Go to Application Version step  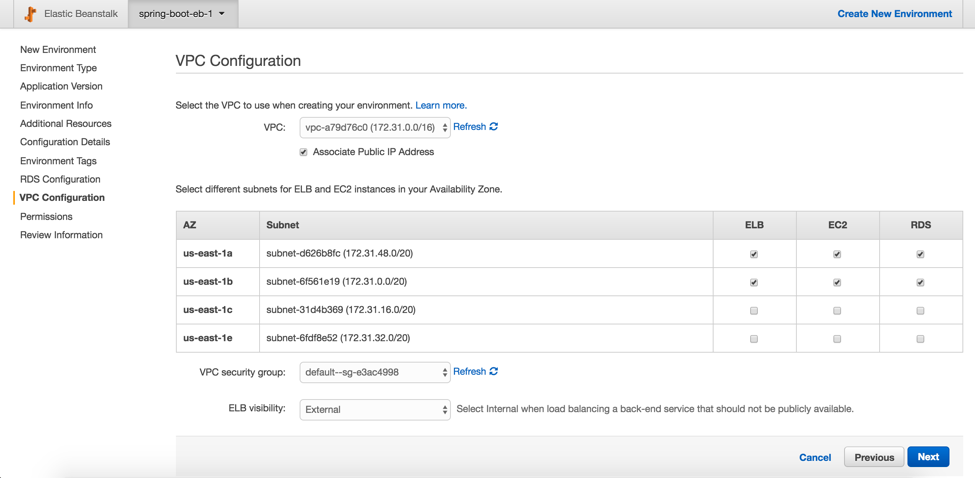point(61,86)
